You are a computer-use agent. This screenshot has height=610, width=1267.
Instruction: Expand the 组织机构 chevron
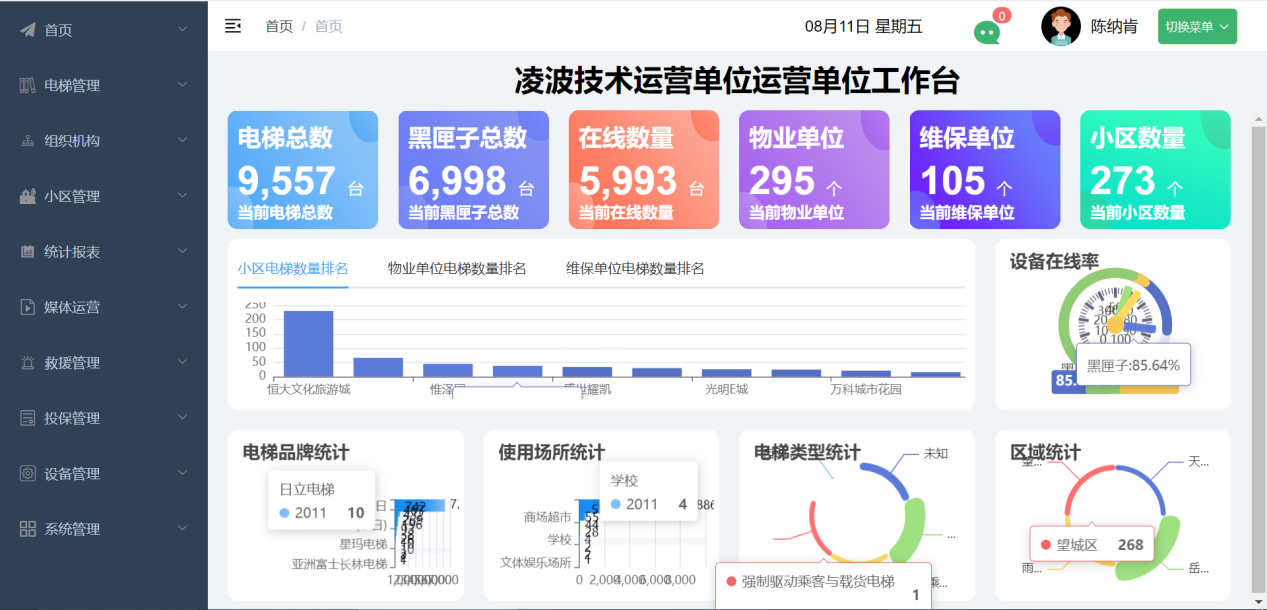pos(182,140)
